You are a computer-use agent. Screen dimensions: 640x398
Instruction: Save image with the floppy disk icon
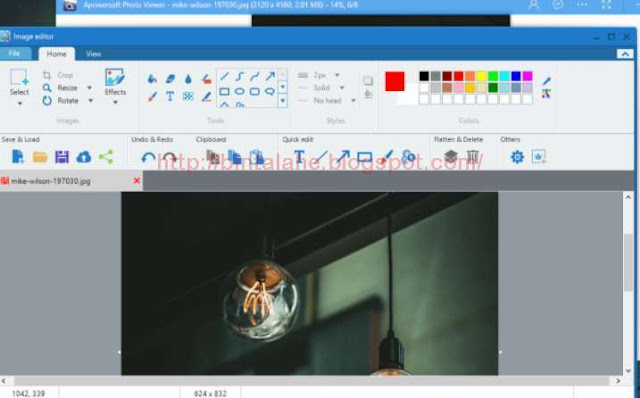(x=62, y=157)
